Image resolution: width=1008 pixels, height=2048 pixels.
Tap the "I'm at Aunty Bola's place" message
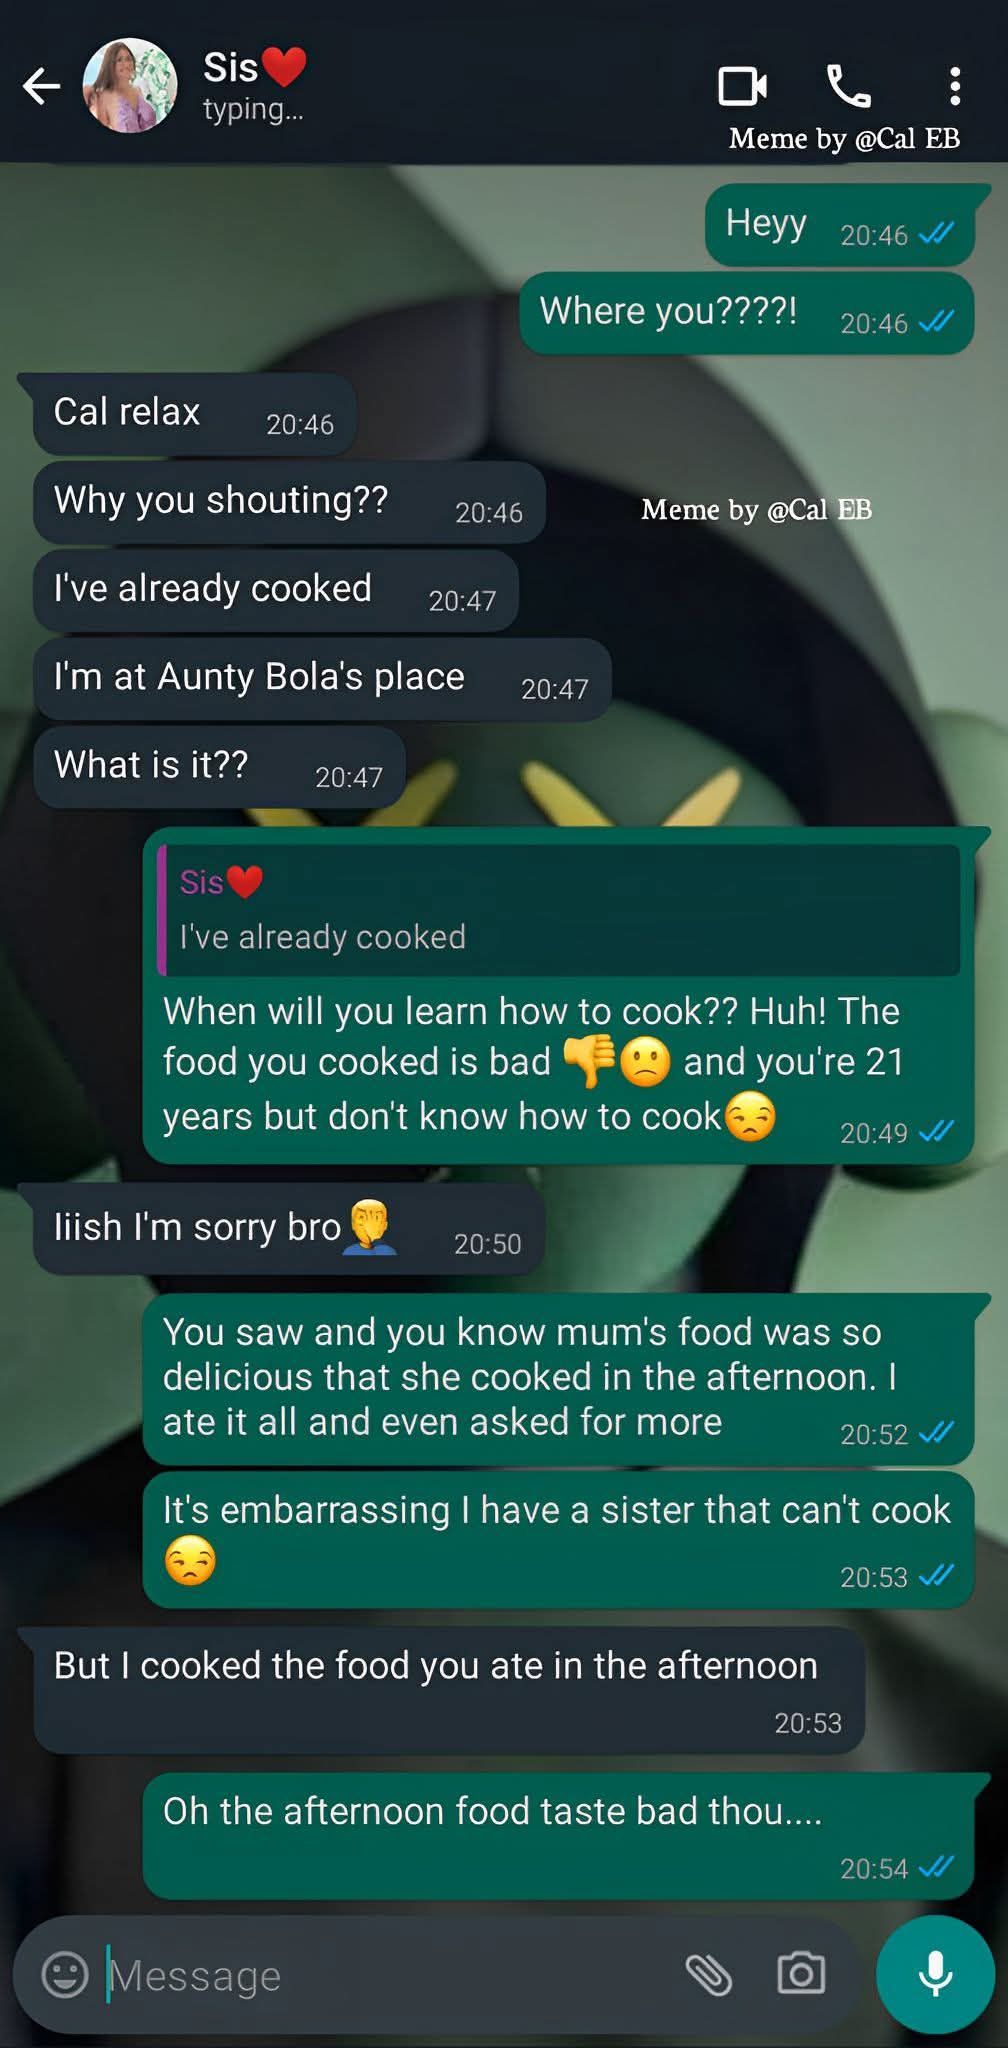(322, 679)
